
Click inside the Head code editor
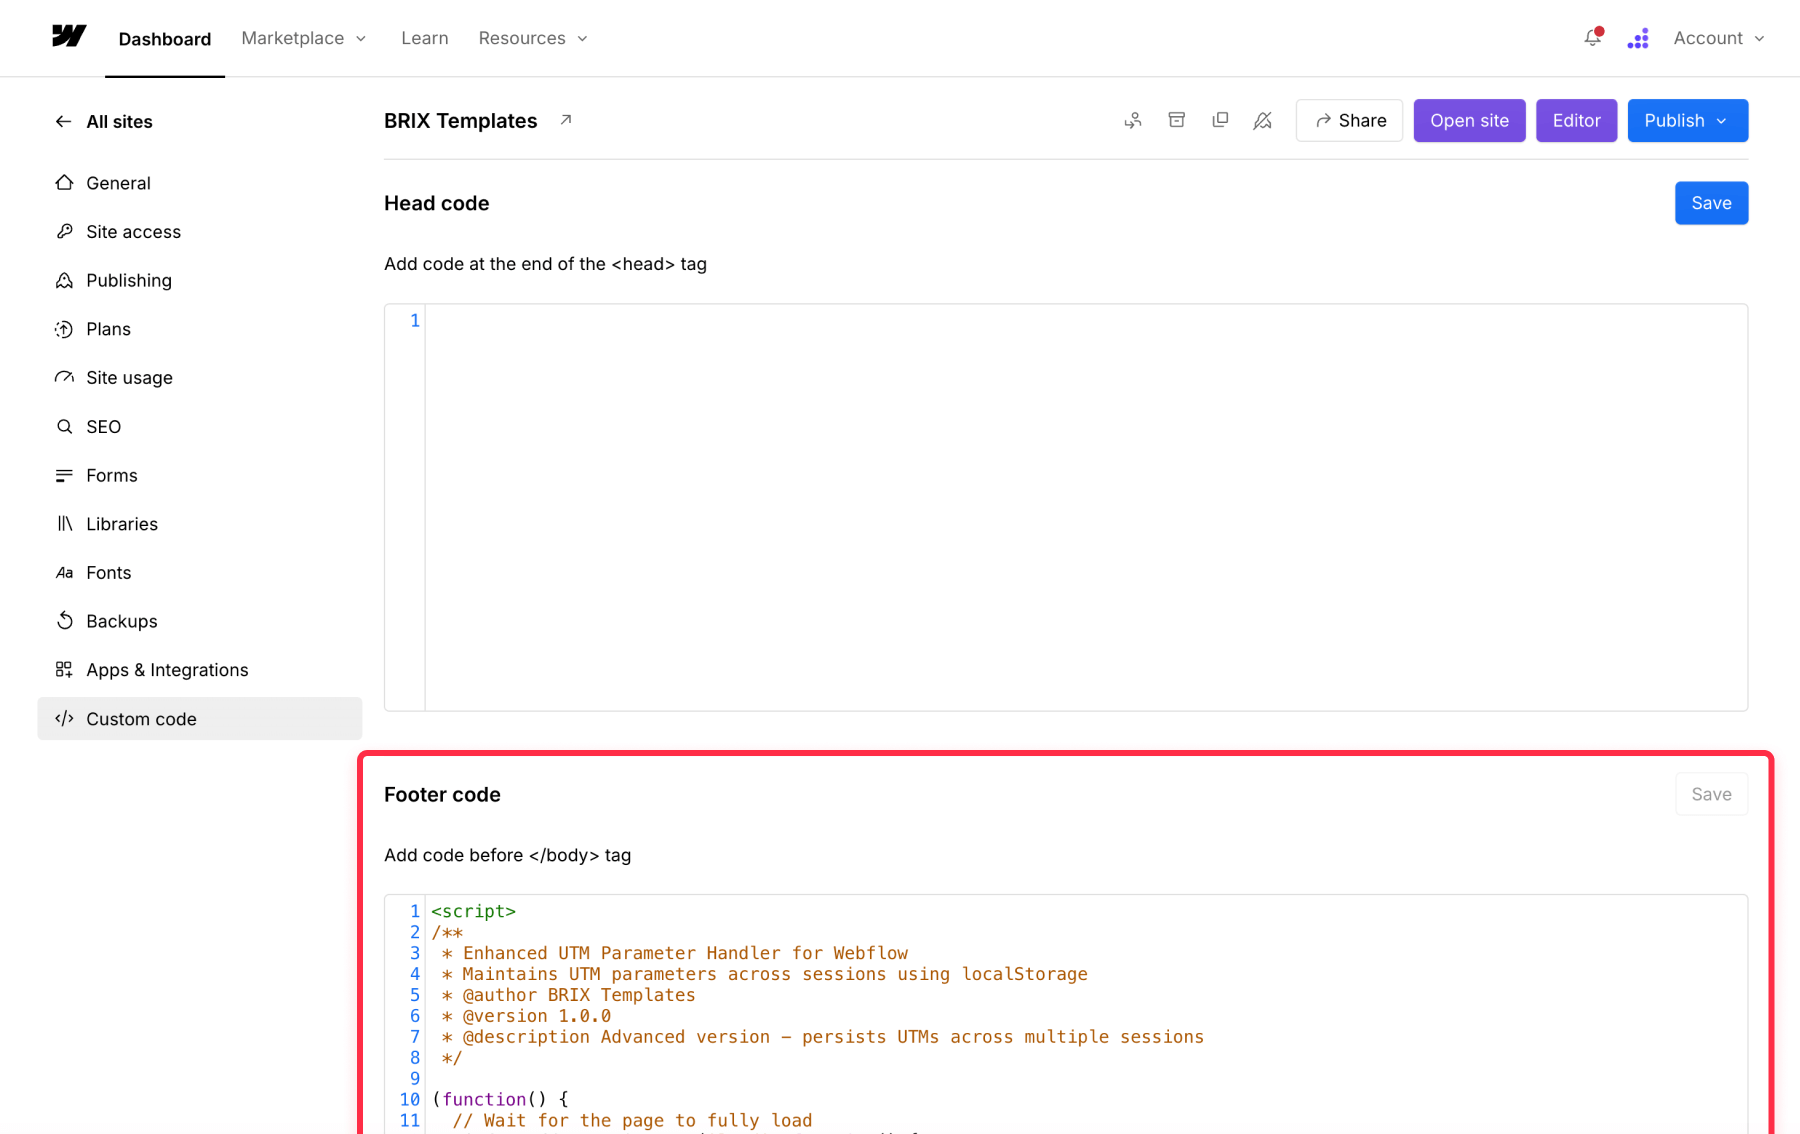(x=1086, y=507)
